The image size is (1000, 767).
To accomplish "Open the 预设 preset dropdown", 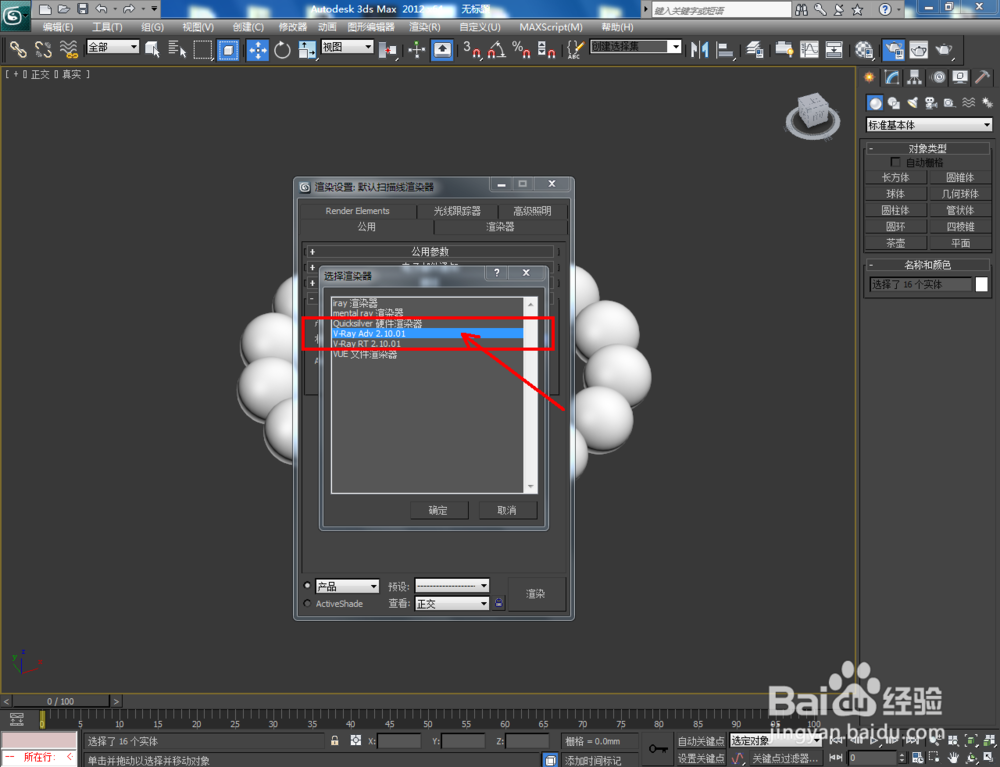I will click(451, 585).
